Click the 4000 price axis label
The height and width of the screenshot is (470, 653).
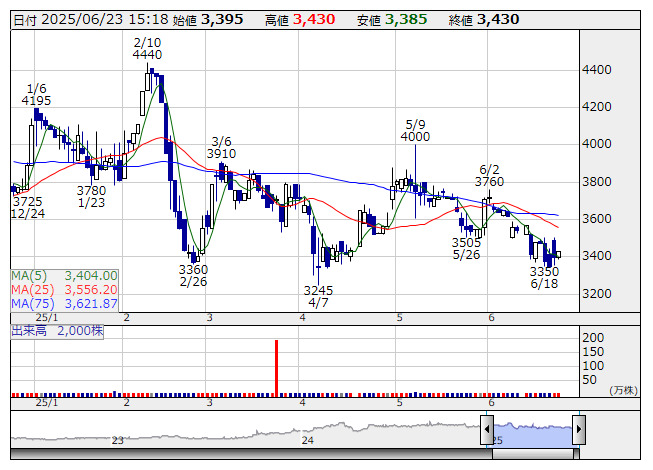597,144
